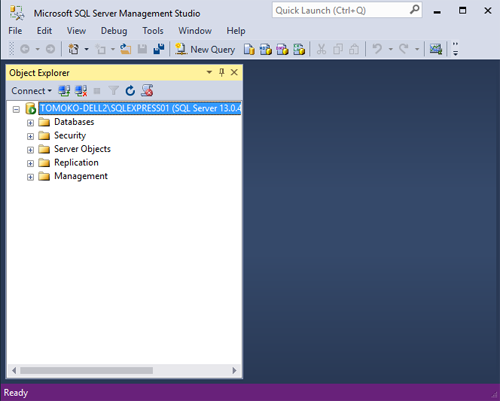The image size is (500, 401).
Task: Open Object Explorer window position dropdown
Action: 209,72
